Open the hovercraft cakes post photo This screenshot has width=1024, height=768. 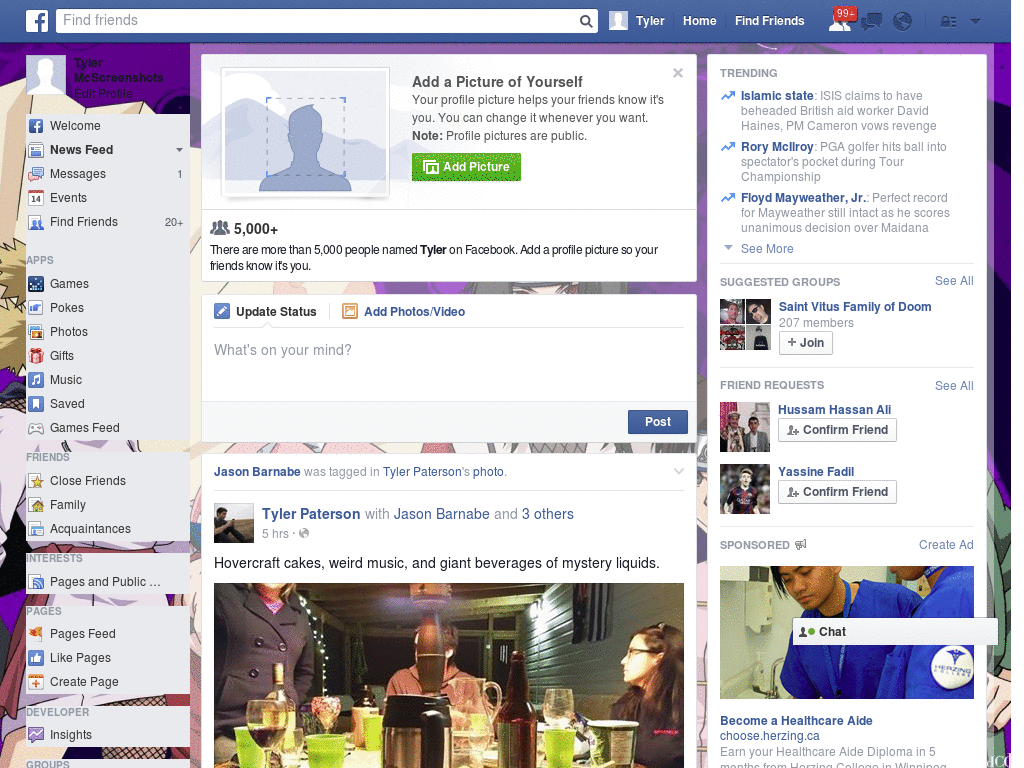click(x=449, y=675)
